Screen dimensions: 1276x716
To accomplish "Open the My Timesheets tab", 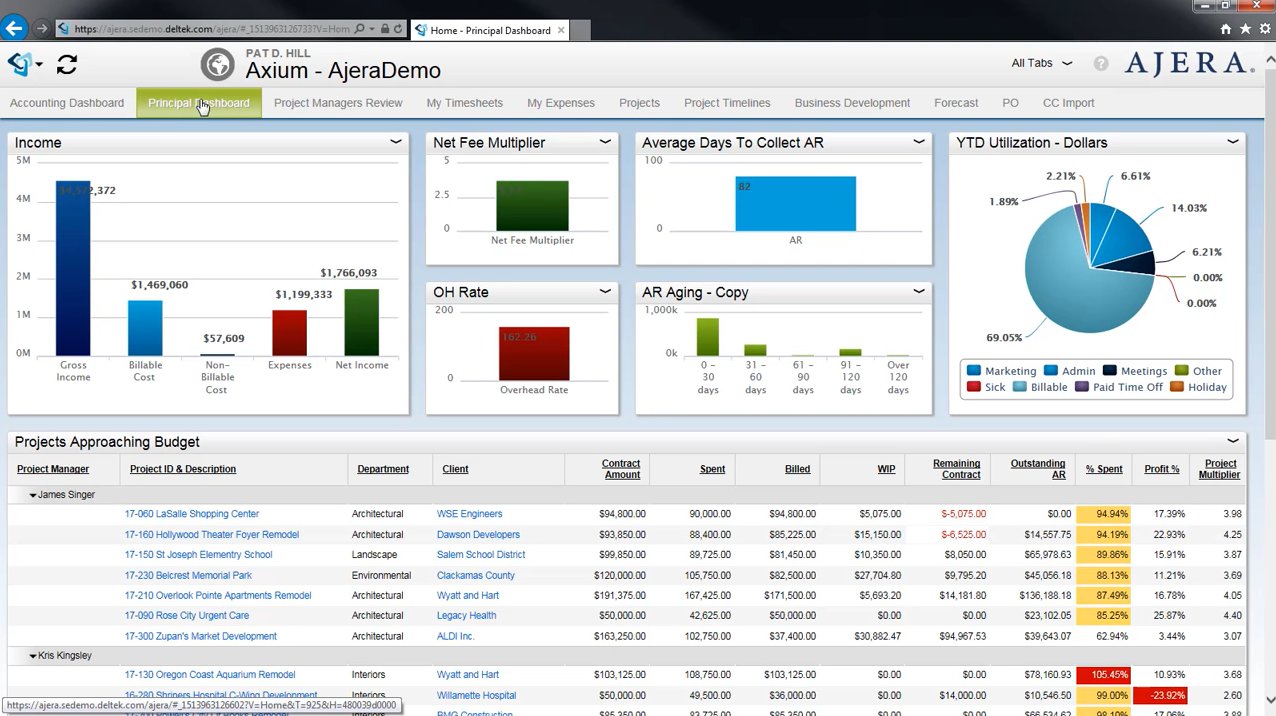I will pyautogui.click(x=464, y=102).
